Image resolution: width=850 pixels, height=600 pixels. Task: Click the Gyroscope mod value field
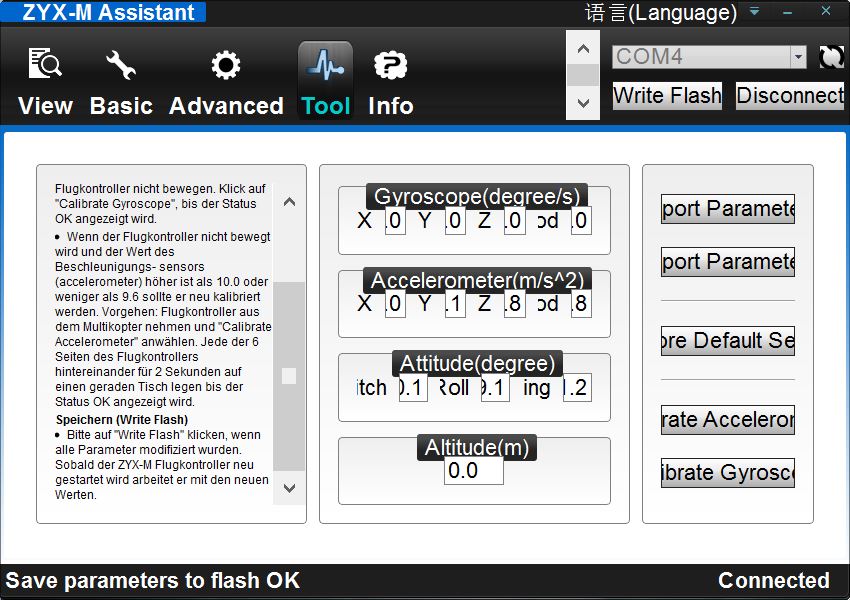[581, 221]
